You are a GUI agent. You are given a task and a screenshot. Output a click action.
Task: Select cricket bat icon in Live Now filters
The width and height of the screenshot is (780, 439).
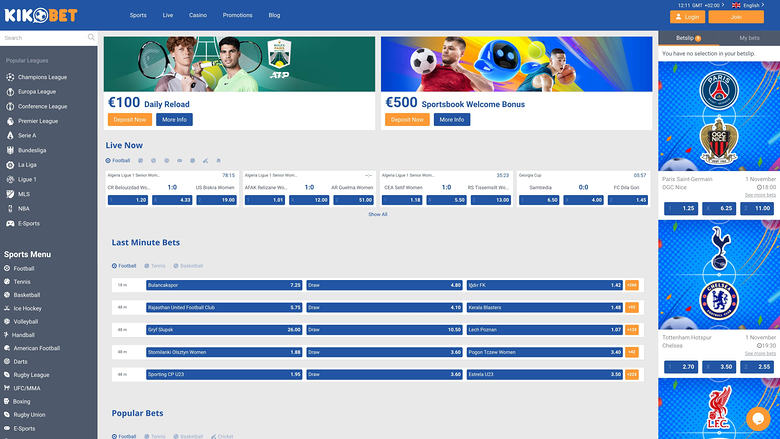pos(205,161)
